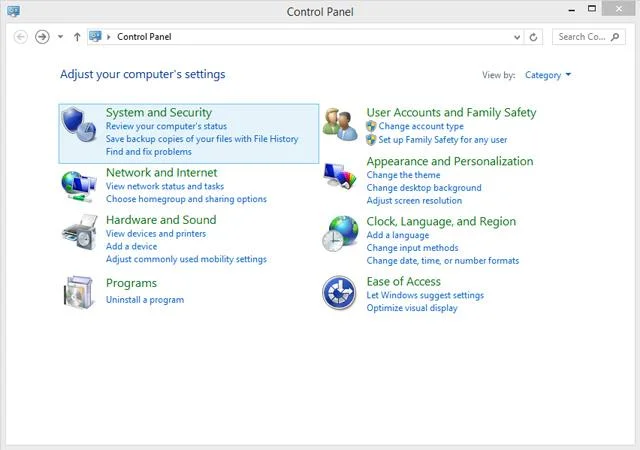Open the System and Security shield icon
Viewport: 640px width, 450px height.
79,125
